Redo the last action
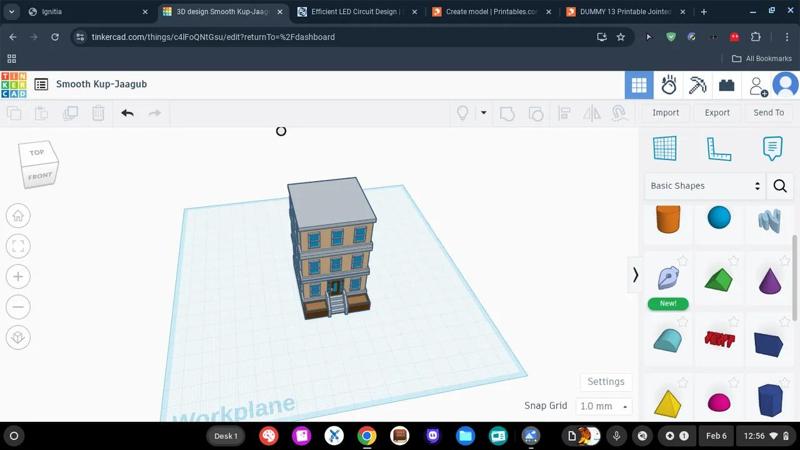This screenshot has height=450, width=800. 155,113
